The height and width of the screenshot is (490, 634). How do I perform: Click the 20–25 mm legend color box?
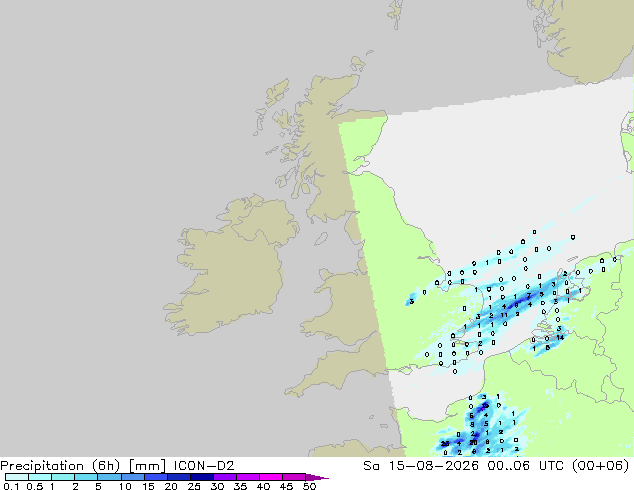coord(179,477)
